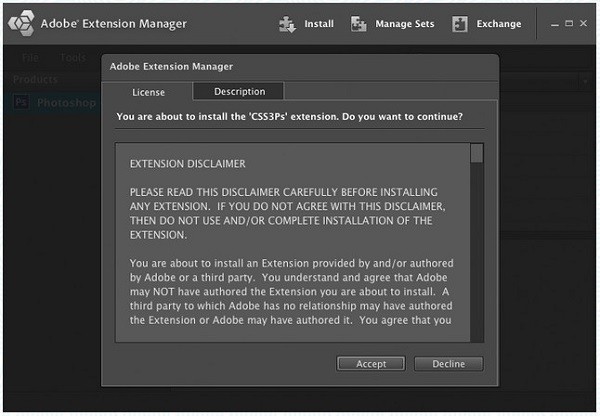
Task: Open the dimmed Tools menu
Action: point(73,57)
